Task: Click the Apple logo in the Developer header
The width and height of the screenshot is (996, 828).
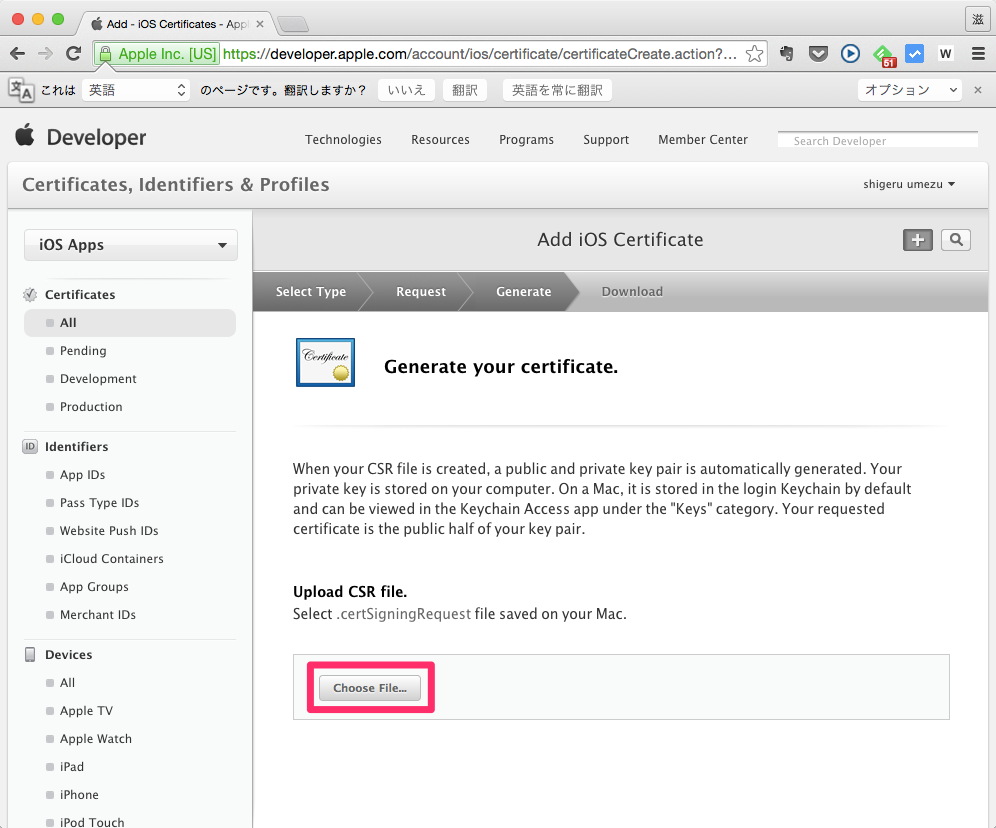Action: point(25,135)
